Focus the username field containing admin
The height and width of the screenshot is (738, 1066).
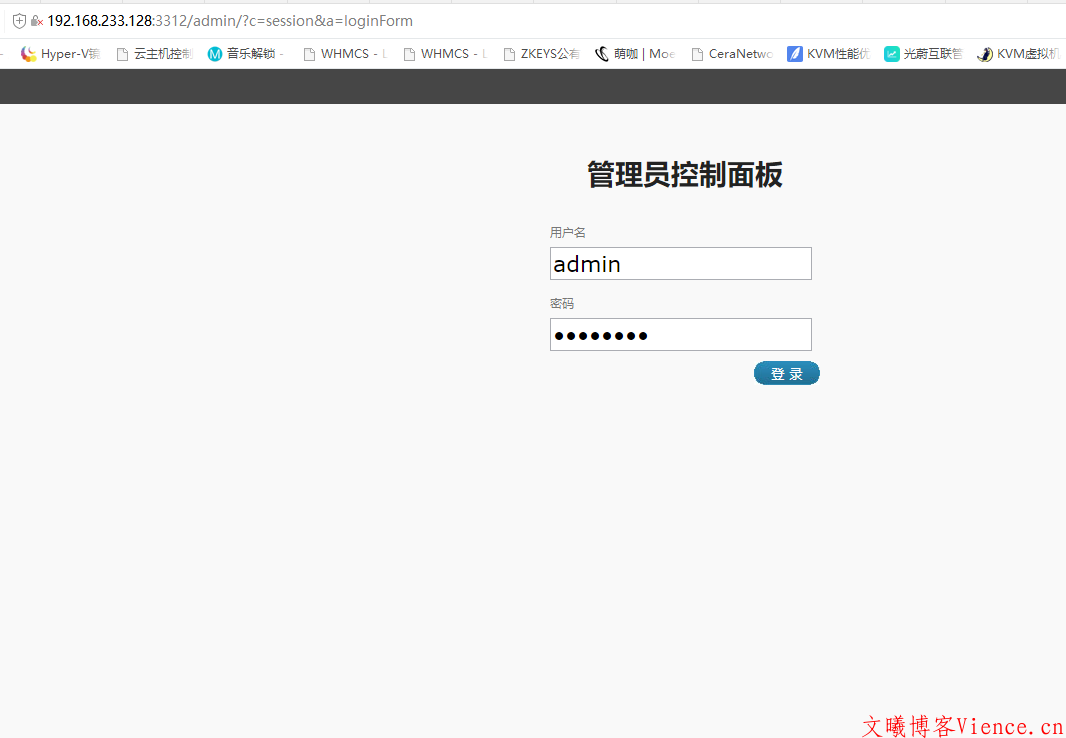pyautogui.click(x=680, y=264)
